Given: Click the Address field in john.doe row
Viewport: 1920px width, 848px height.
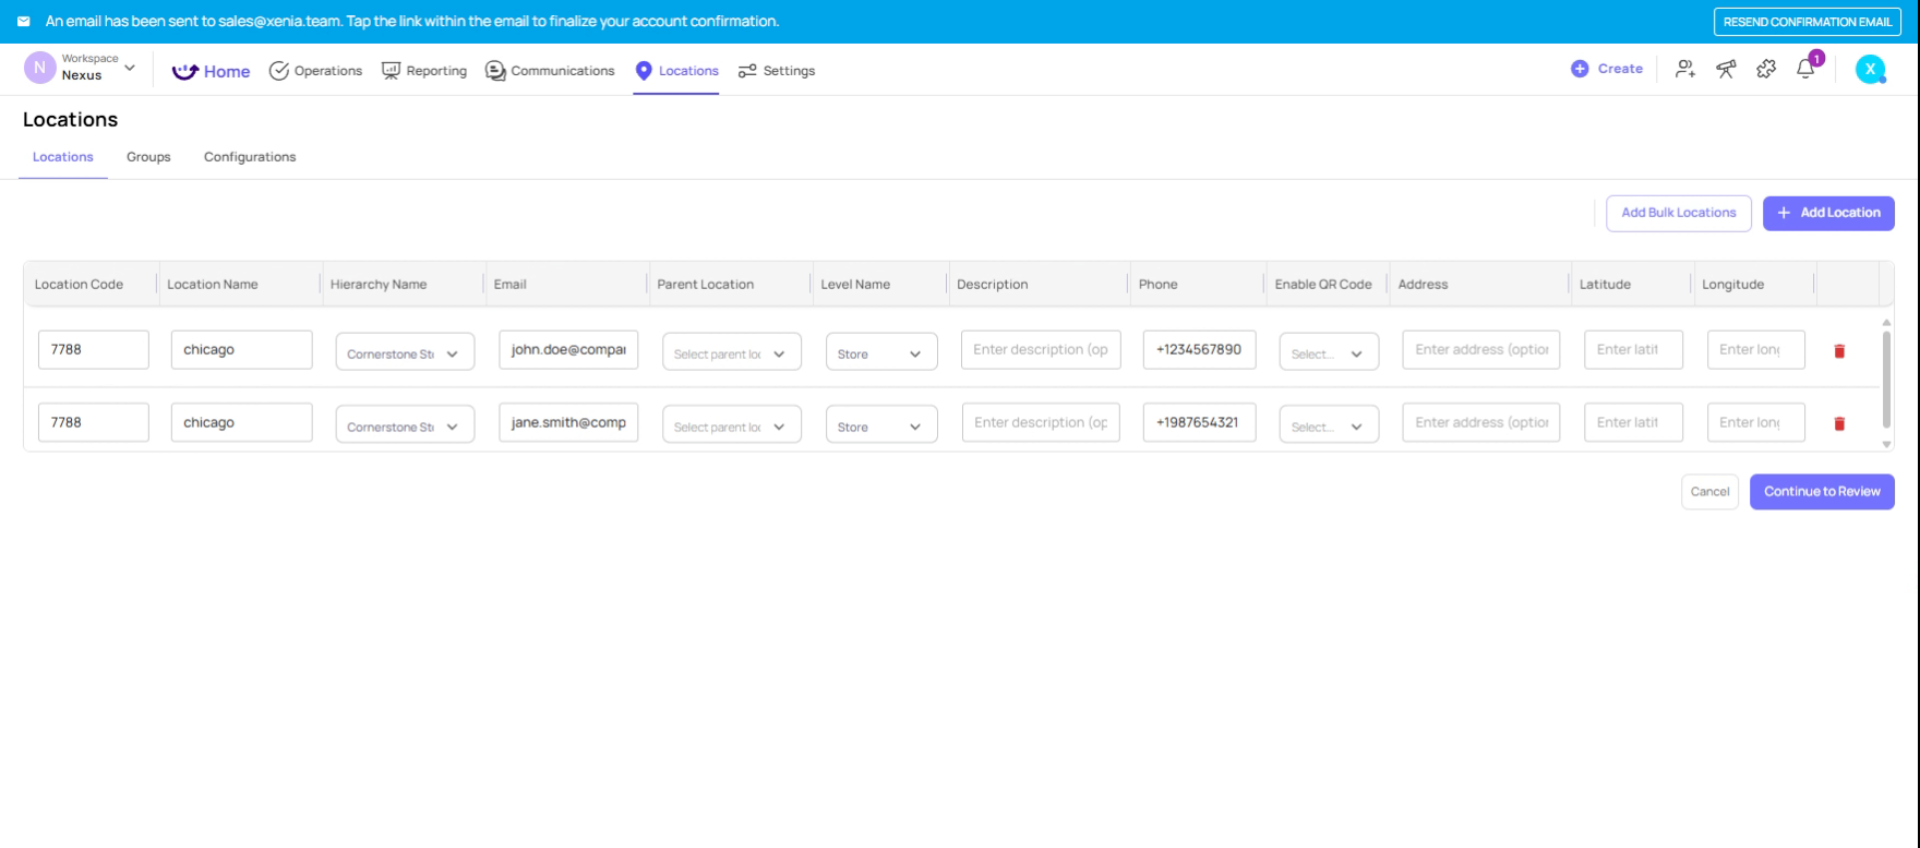Looking at the screenshot, I should point(1481,350).
